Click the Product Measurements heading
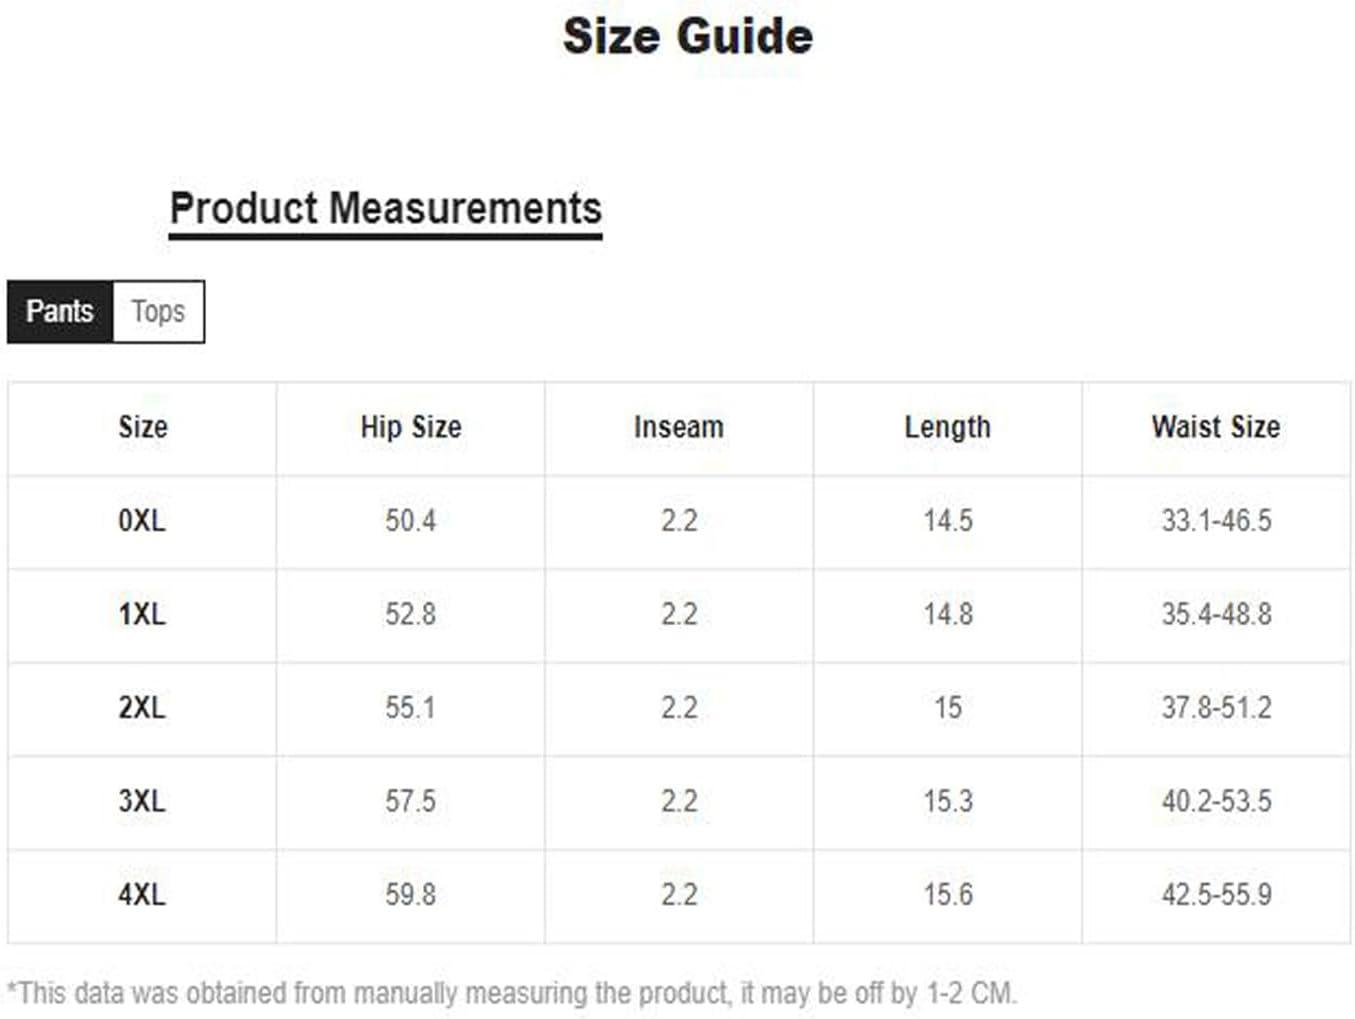The height and width of the screenshot is (1019, 1355). [x=386, y=209]
